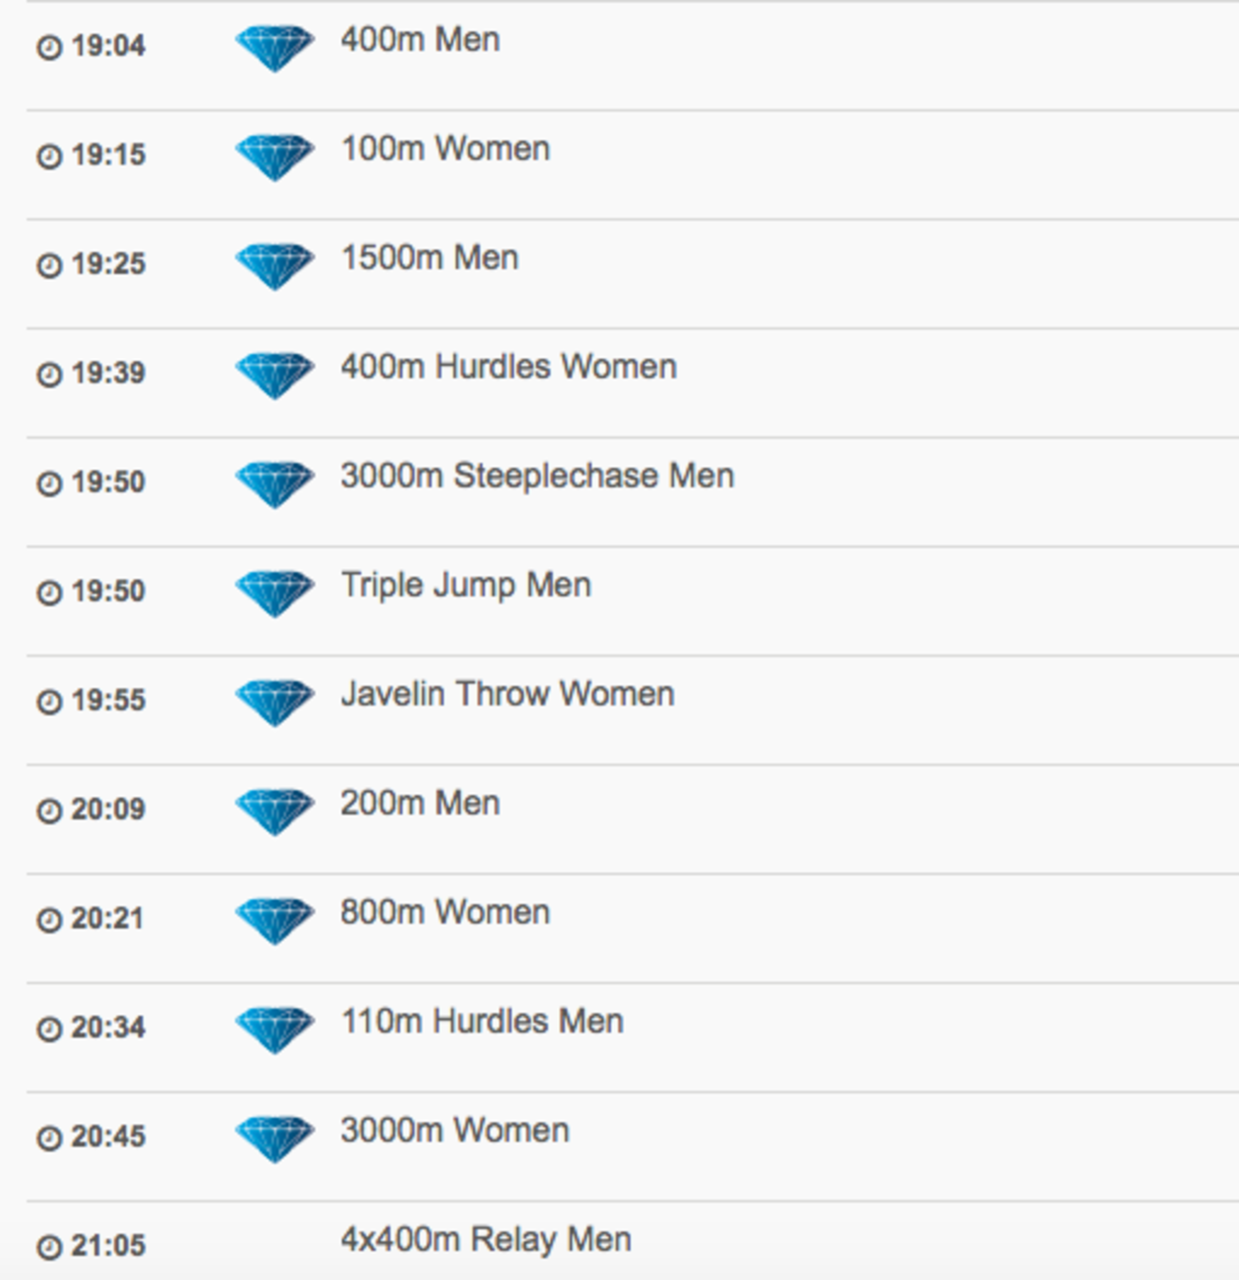The image size is (1239, 1280).
Task: Select the diamond icon beside 110m Hurdles Men
Action: (274, 1029)
